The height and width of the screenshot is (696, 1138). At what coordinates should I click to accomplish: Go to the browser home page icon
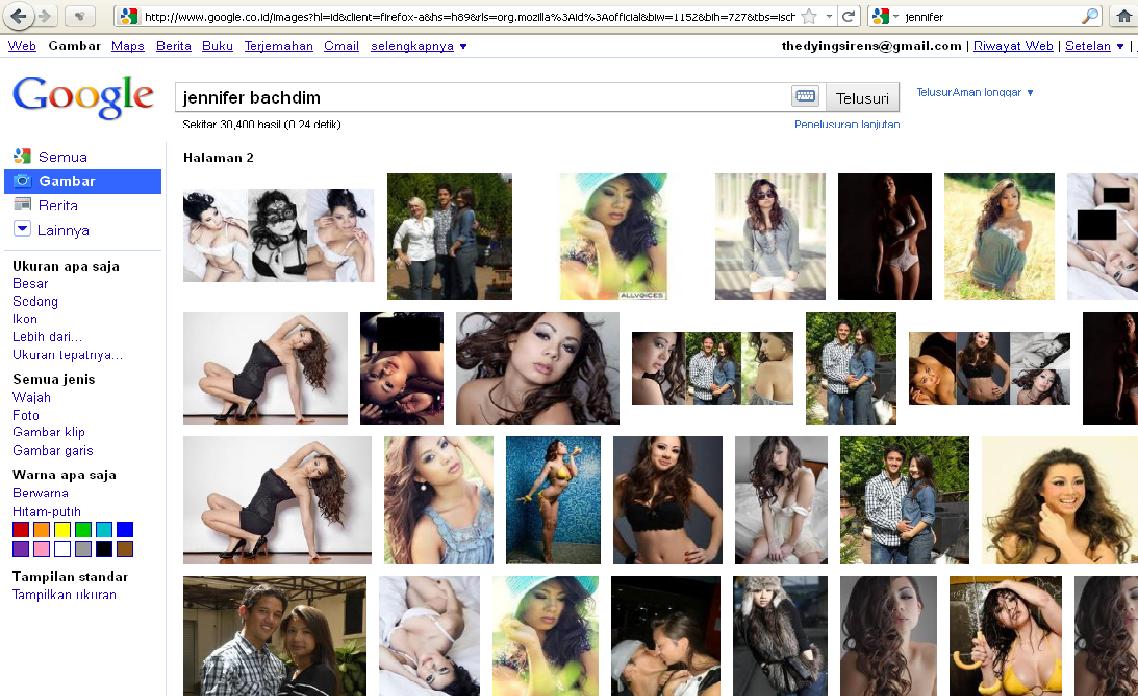(1124, 16)
